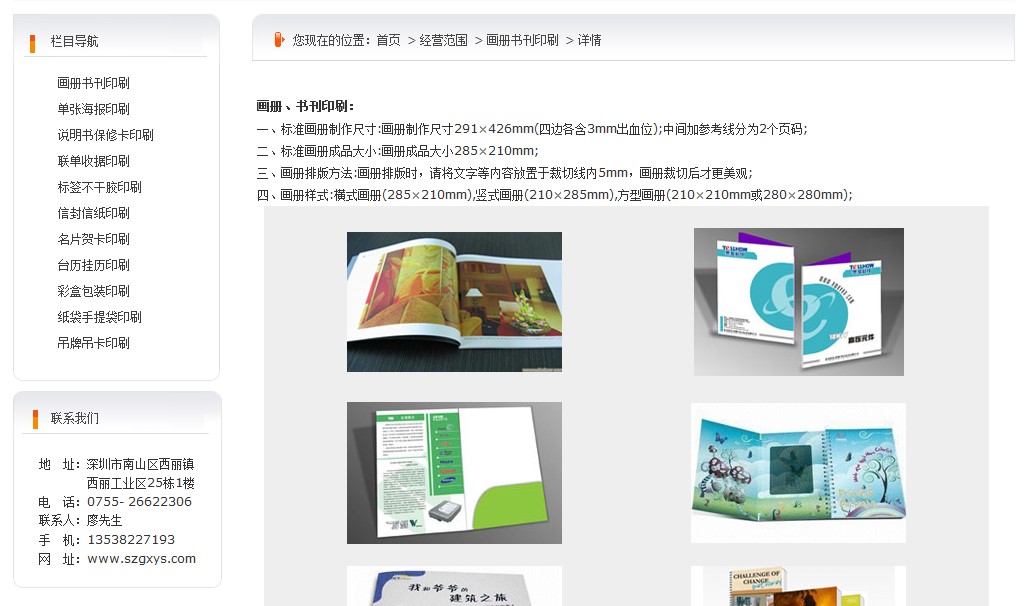
Task: Go to 台历挂历印刷 page
Action: (93, 265)
